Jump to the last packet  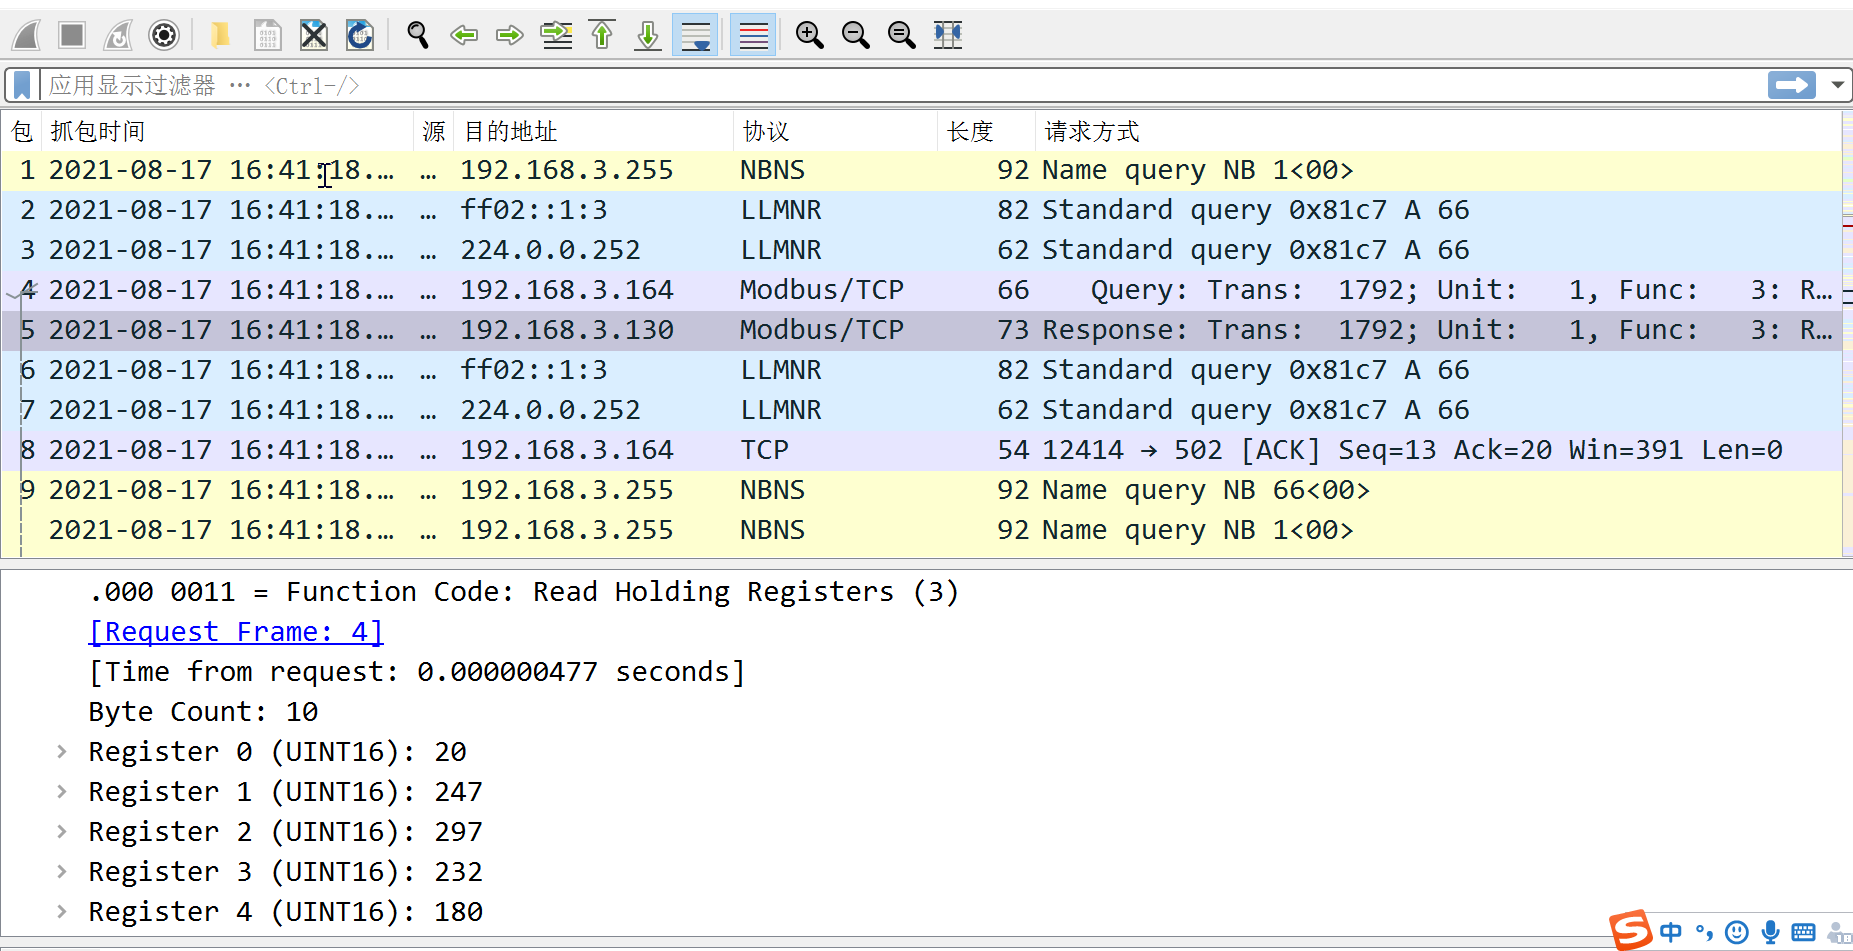click(x=648, y=35)
